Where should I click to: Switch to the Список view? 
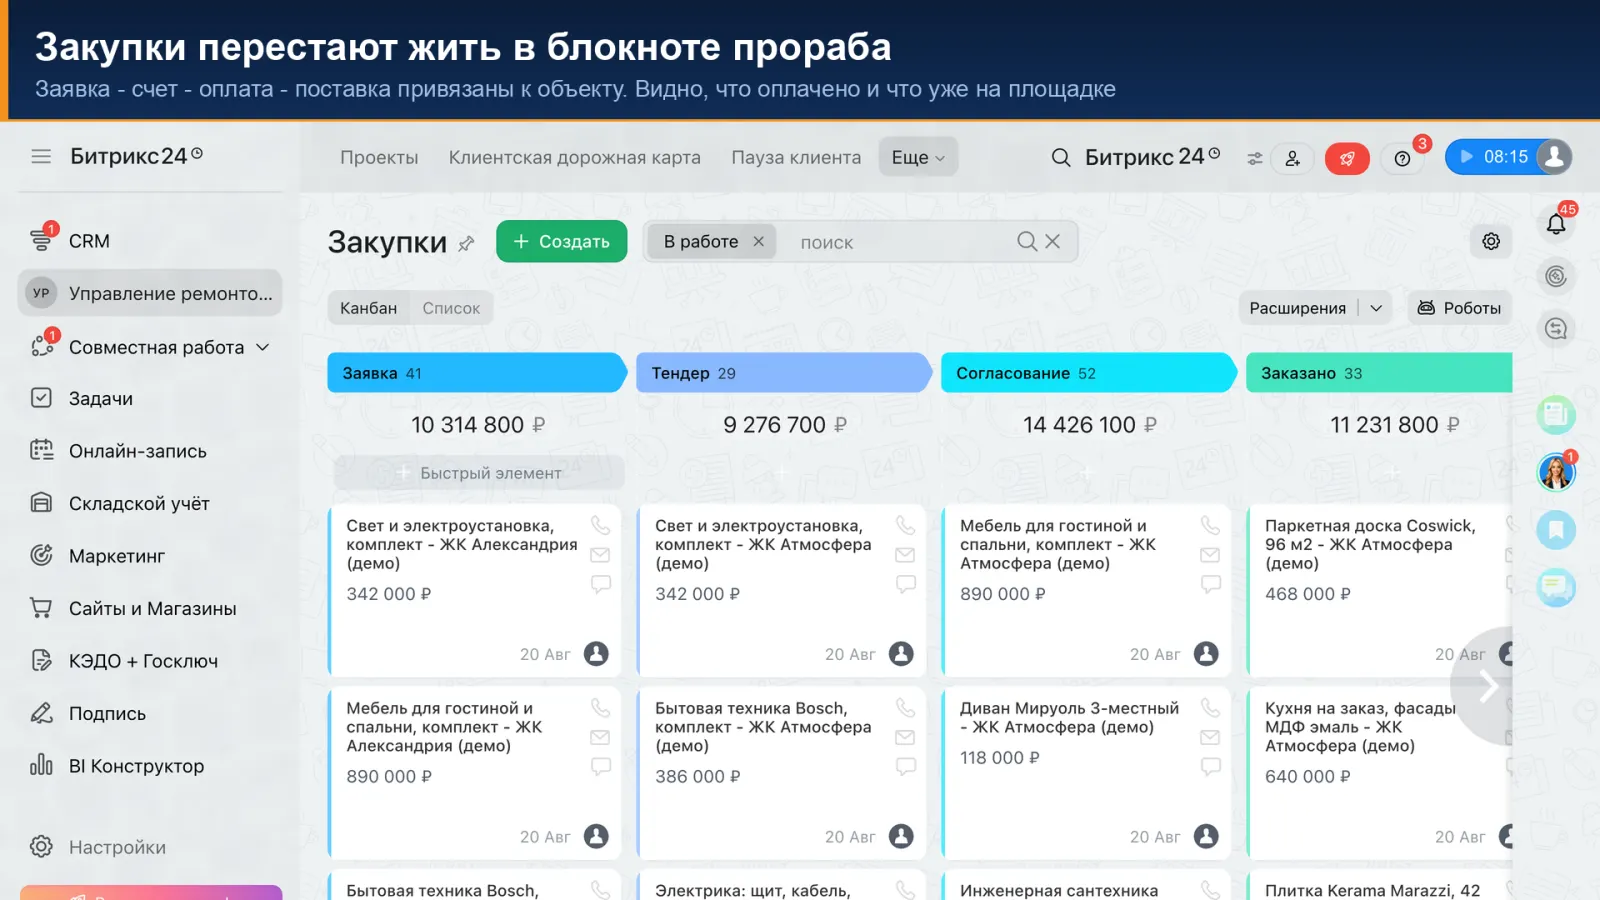pyautogui.click(x=451, y=308)
